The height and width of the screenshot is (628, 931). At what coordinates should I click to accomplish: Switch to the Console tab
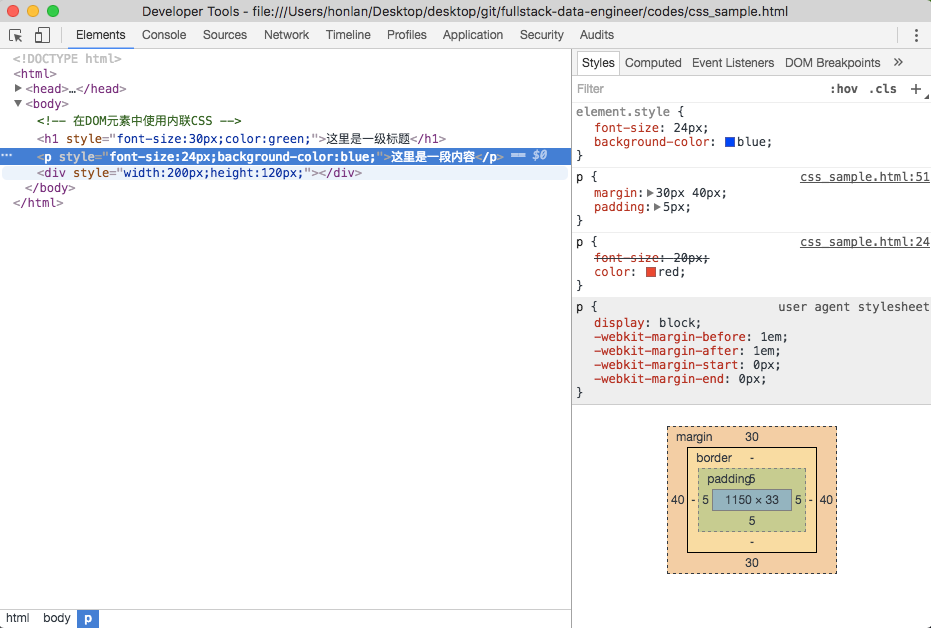click(164, 35)
